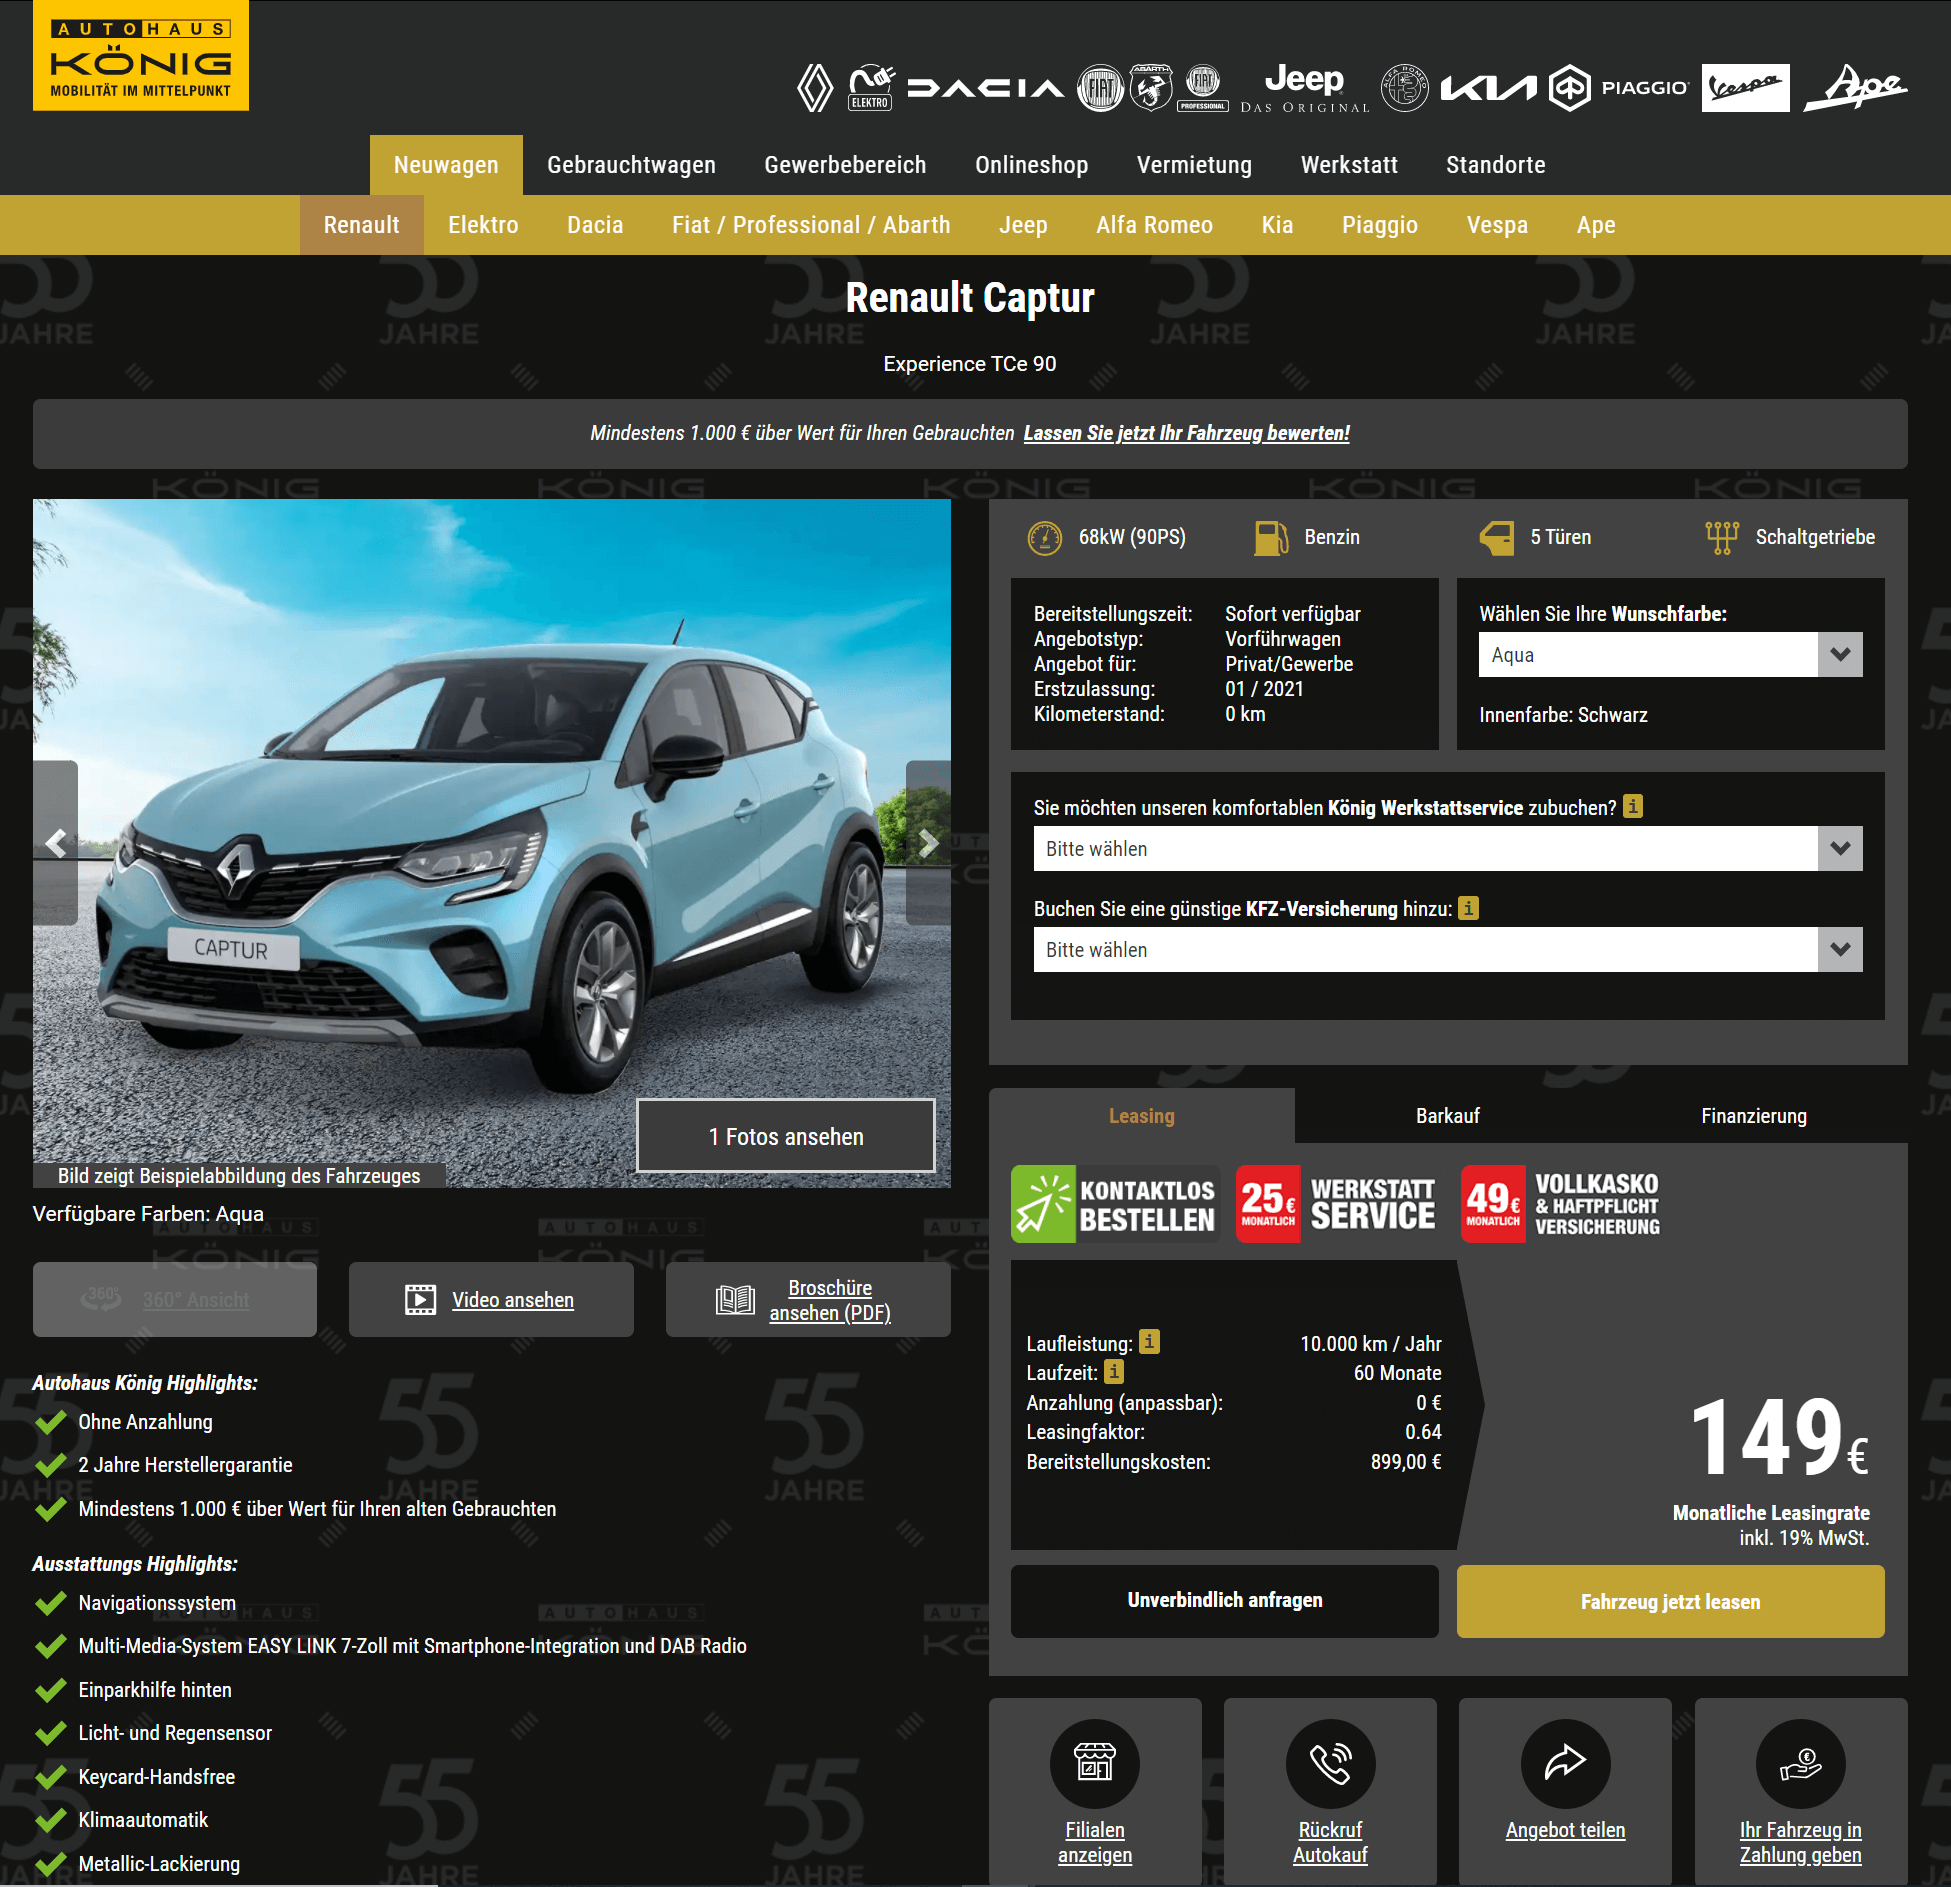Click the 360° Ansicht button
This screenshot has height=1887, width=1951.
tap(174, 1299)
